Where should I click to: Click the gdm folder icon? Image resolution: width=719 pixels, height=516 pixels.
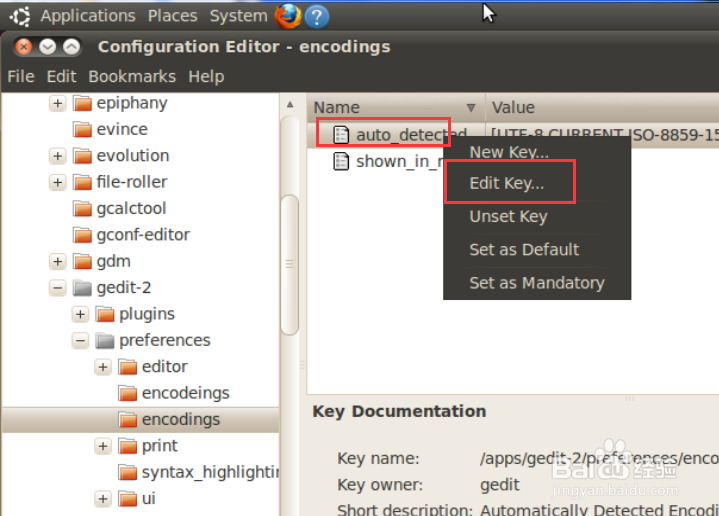pos(83,261)
